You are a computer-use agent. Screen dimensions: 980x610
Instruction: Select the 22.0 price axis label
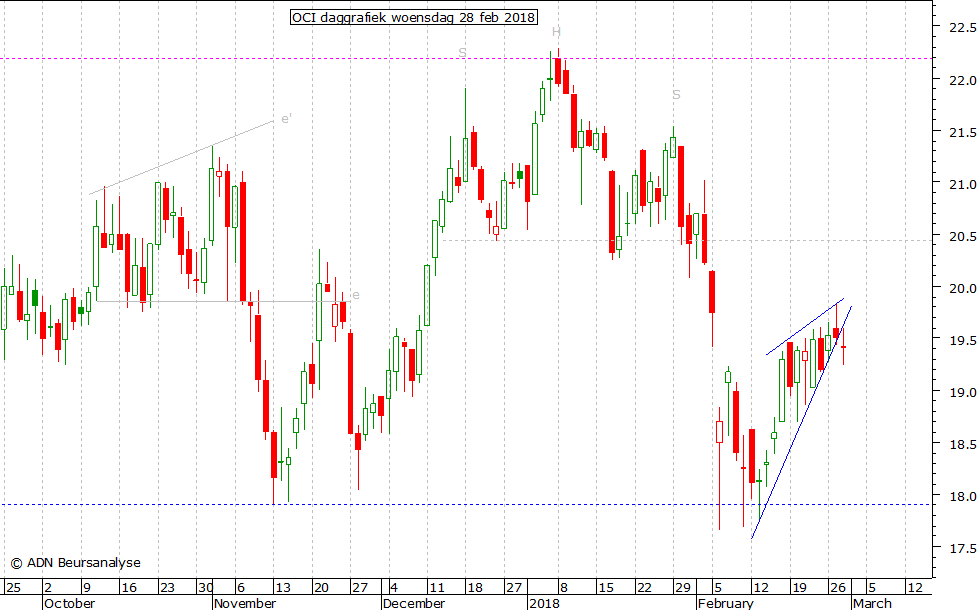962,81
